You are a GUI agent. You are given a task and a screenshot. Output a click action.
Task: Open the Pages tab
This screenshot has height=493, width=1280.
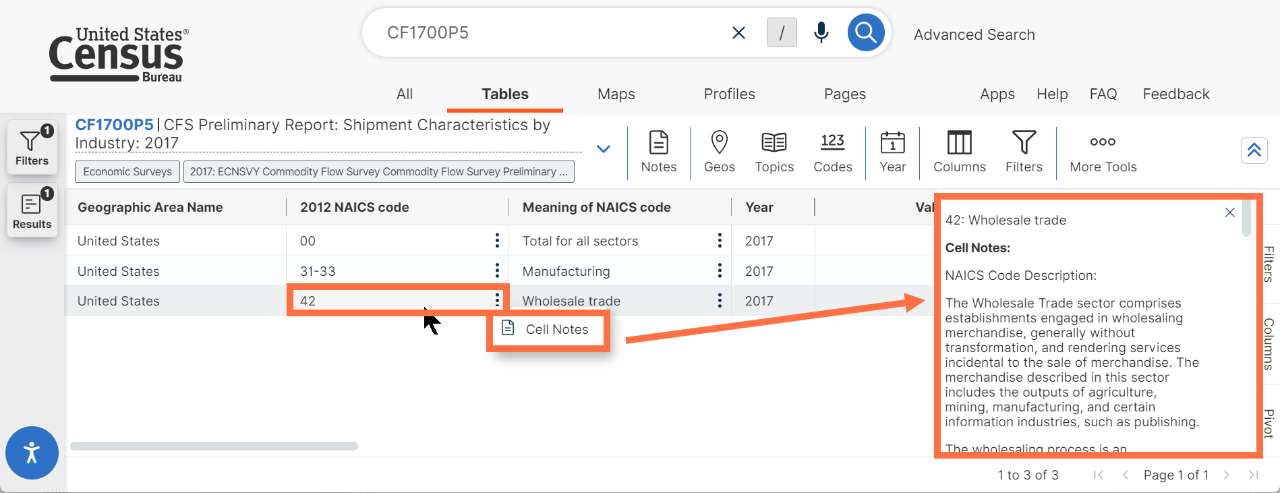point(845,94)
